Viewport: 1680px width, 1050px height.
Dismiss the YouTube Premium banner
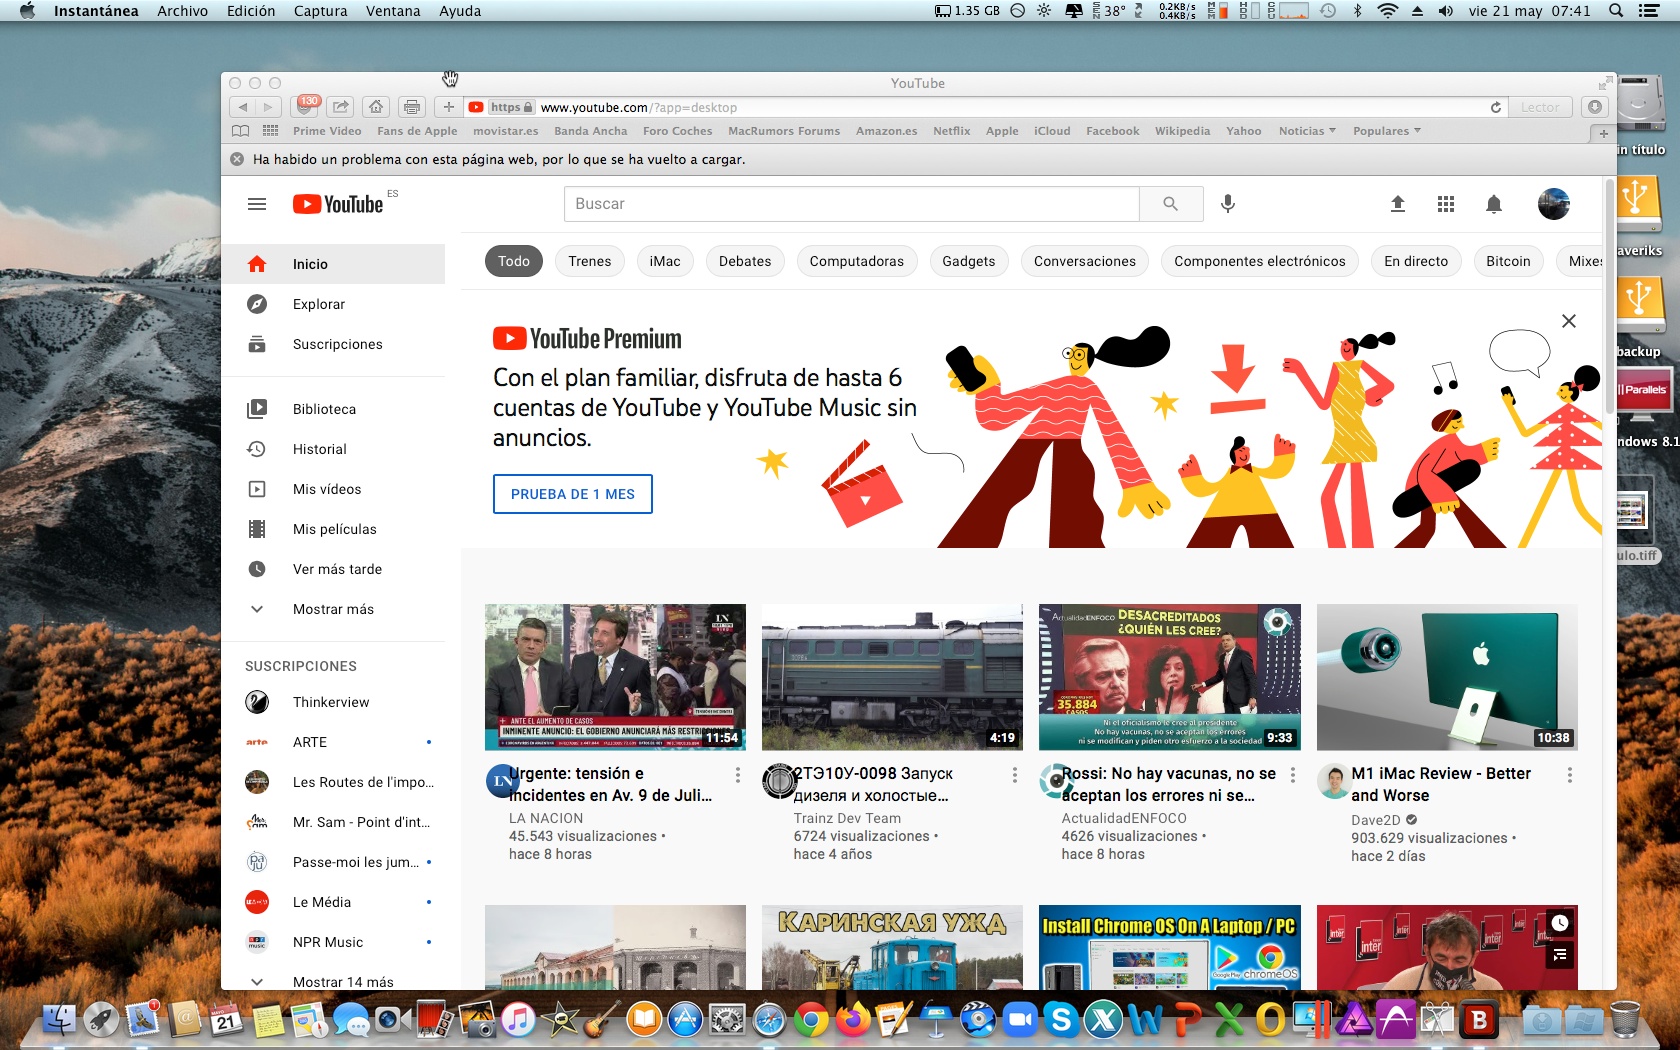coord(1569,321)
